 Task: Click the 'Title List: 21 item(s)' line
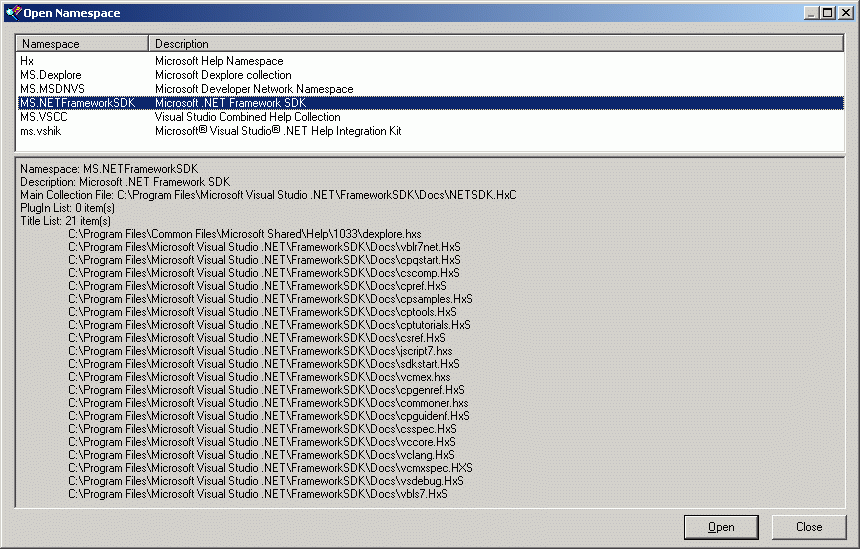tap(65, 221)
